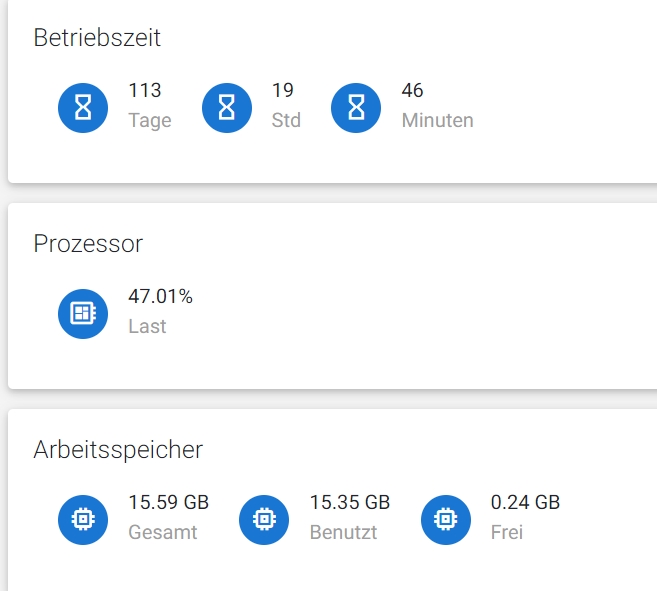Click the Benutzt label under memory
This screenshot has height=591, width=657.
343,533
